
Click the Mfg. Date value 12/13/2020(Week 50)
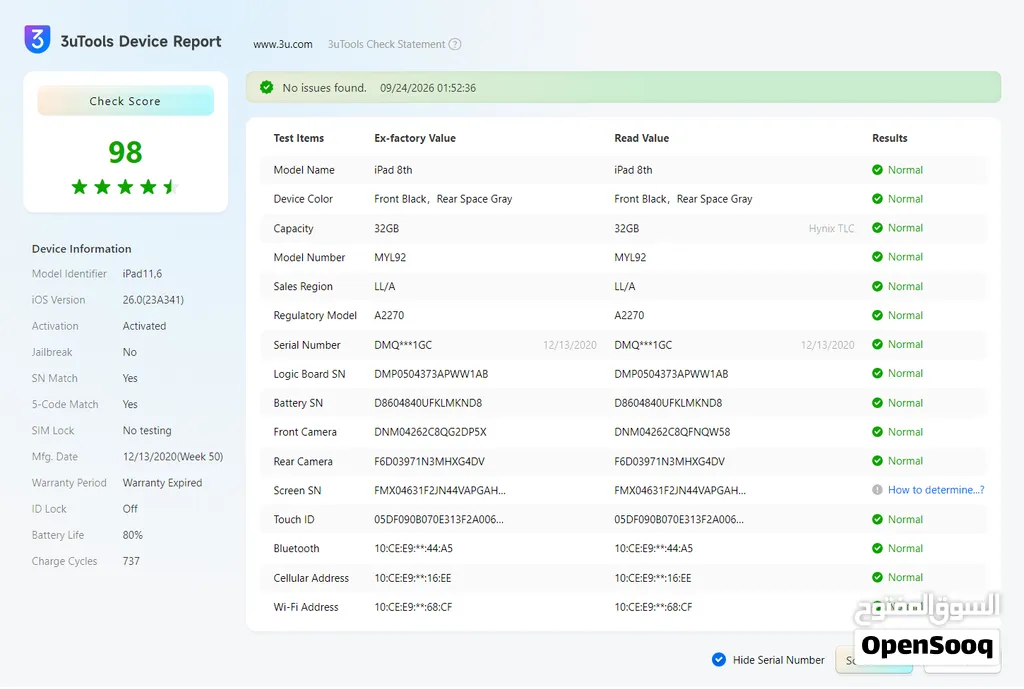(x=173, y=457)
